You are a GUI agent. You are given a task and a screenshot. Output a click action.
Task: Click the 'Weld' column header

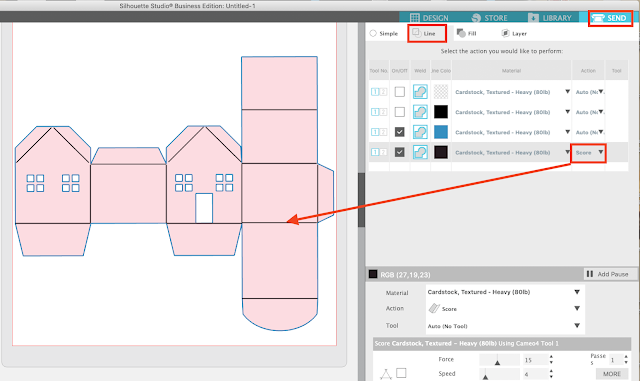[x=420, y=71]
